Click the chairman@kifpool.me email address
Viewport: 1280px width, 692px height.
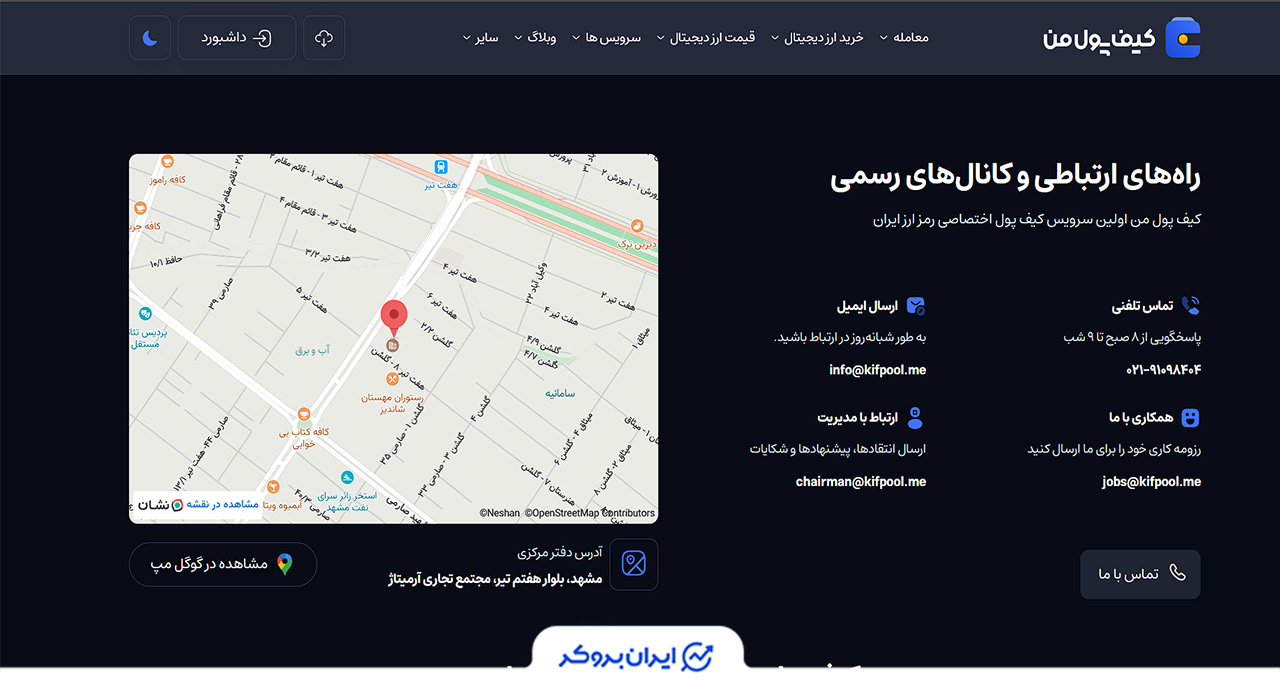click(861, 482)
